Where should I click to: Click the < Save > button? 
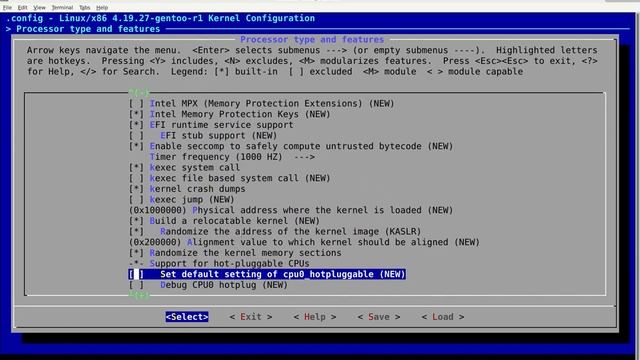379,317
